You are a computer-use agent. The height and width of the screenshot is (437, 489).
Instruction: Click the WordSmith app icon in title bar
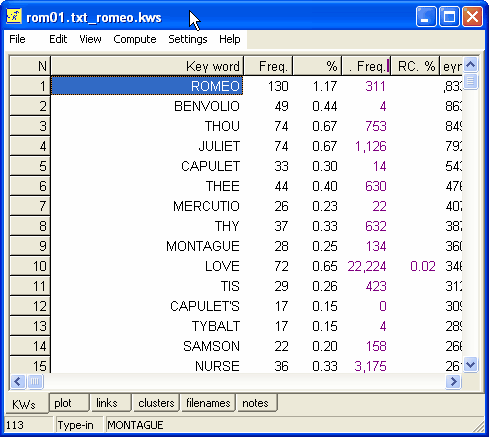click(x=14, y=16)
